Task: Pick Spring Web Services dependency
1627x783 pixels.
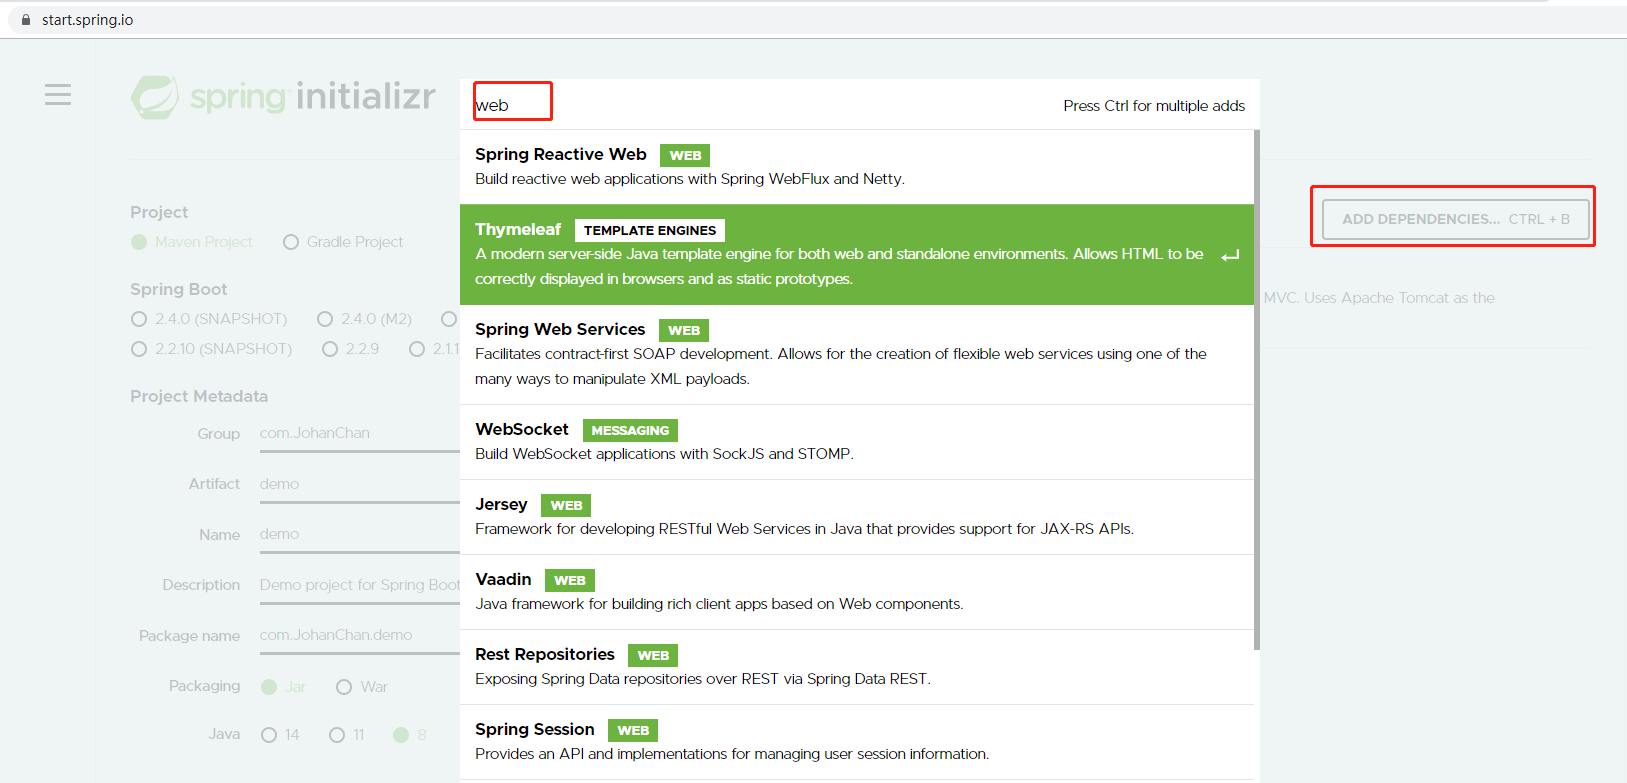Action: click(x=857, y=355)
